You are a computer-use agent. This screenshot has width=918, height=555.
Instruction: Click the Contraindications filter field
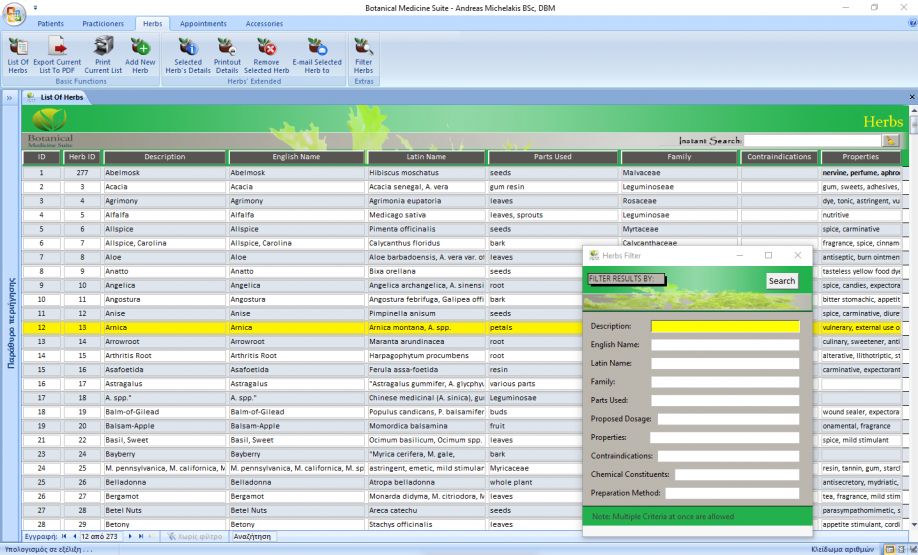click(x=728, y=456)
